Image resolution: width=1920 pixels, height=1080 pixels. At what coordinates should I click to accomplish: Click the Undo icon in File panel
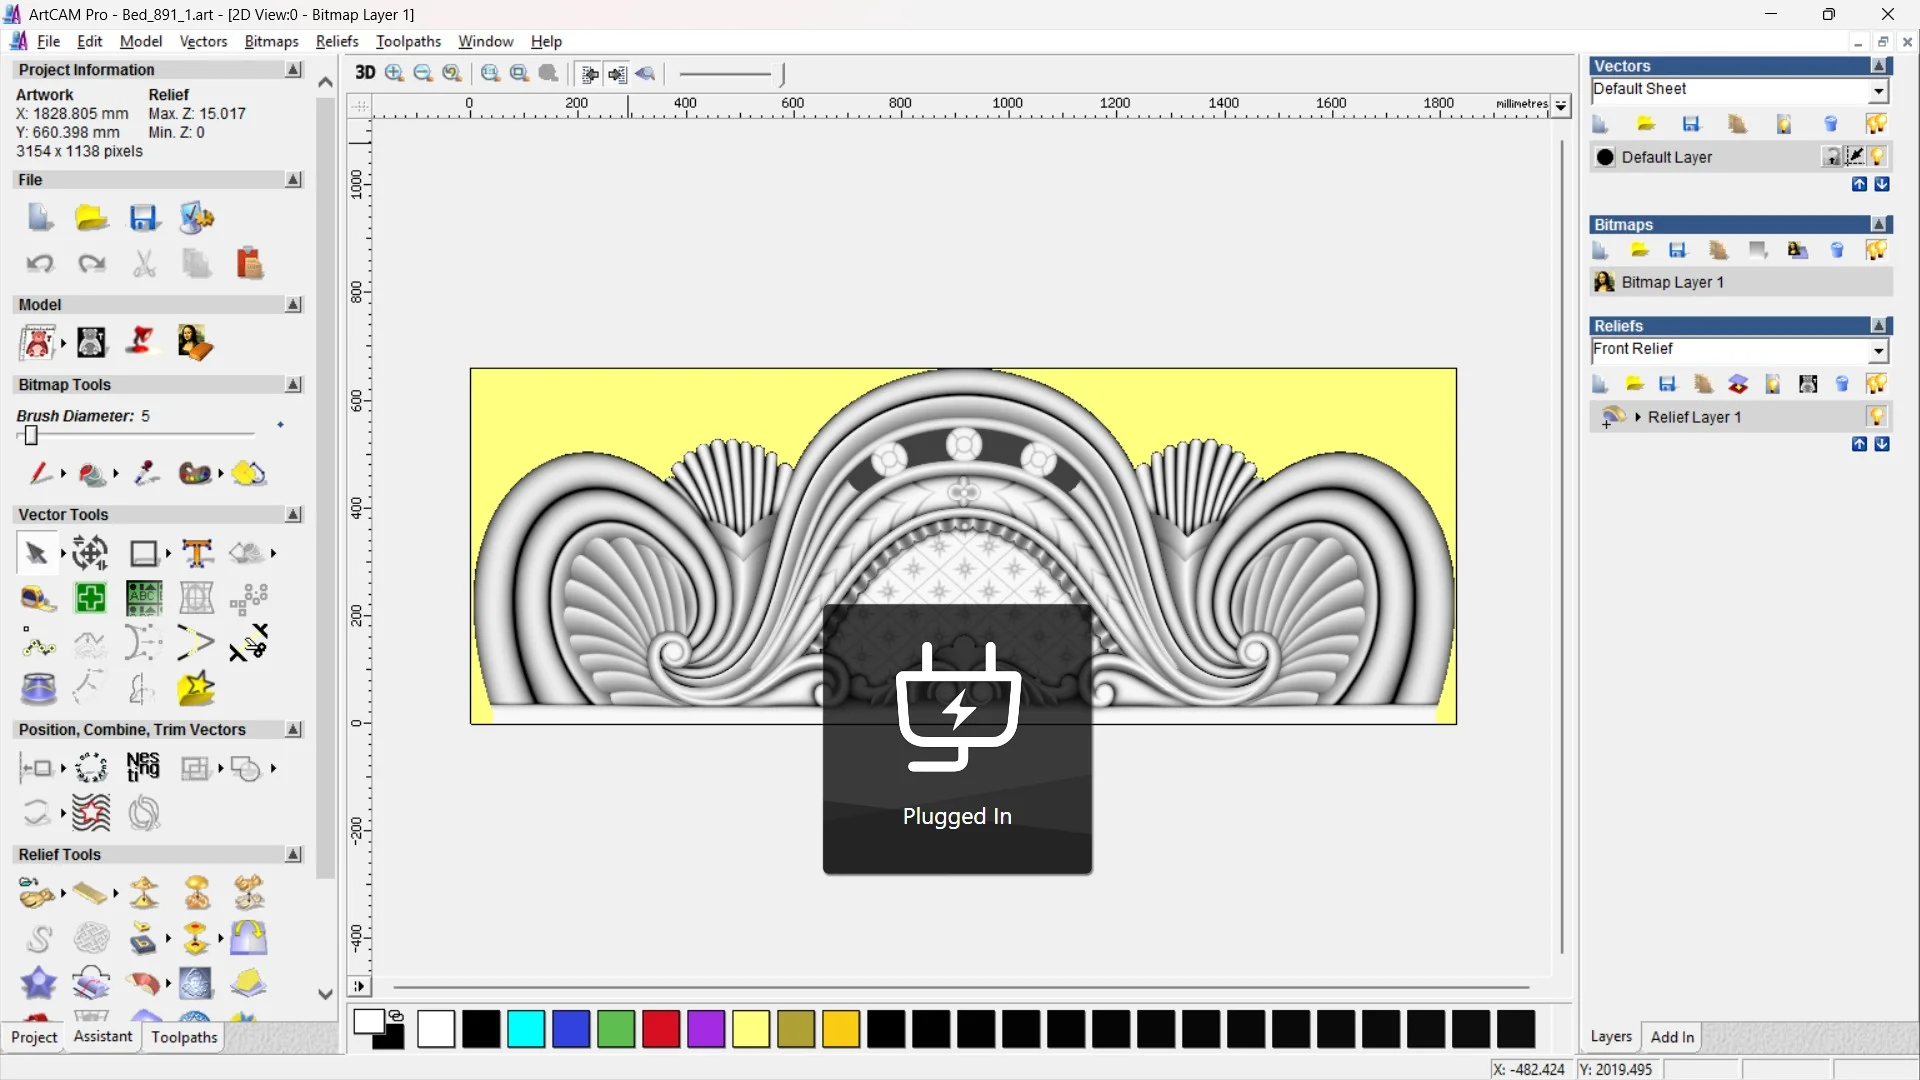40,263
